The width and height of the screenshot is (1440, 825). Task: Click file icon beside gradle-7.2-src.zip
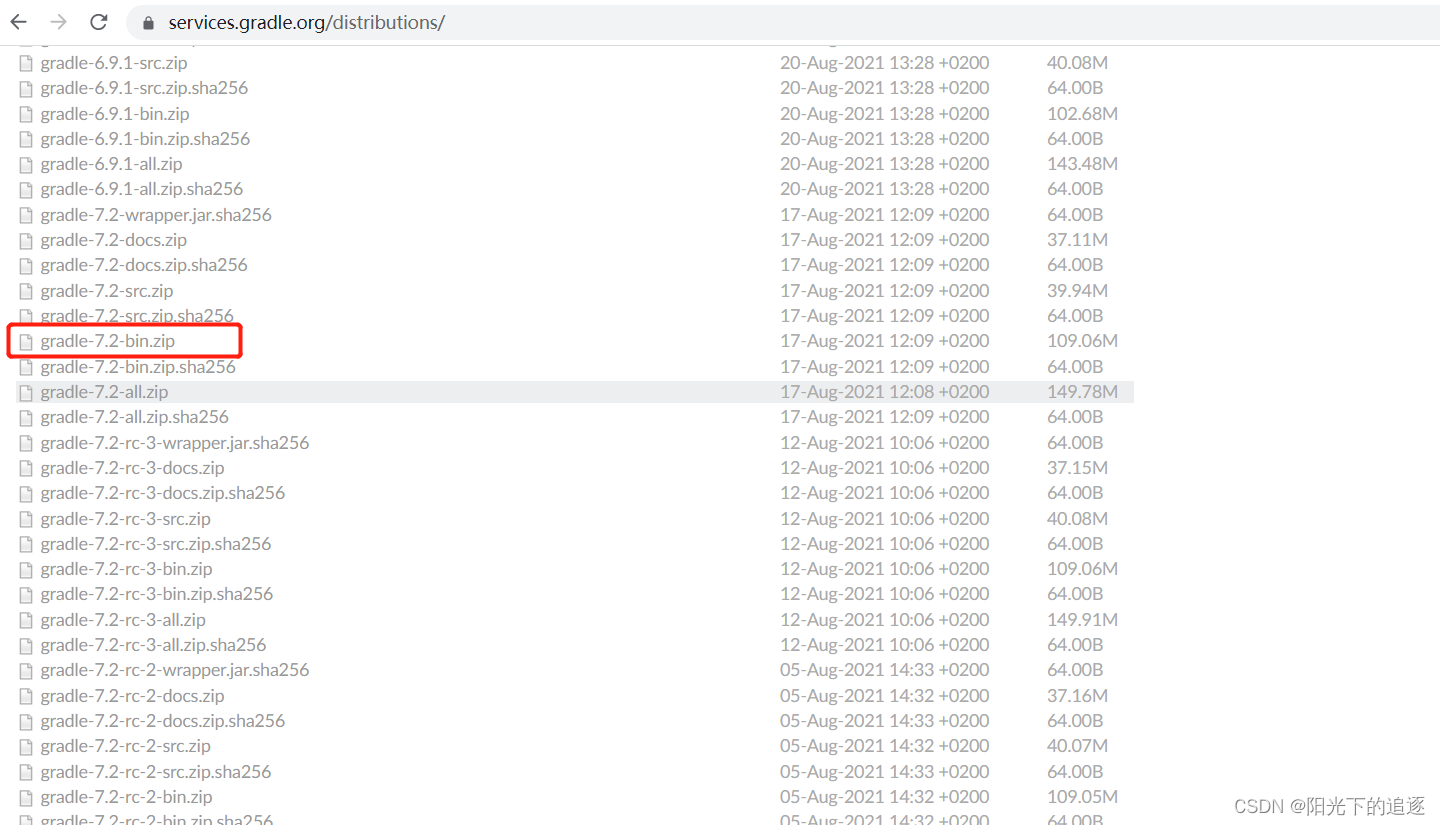pyautogui.click(x=26, y=291)
